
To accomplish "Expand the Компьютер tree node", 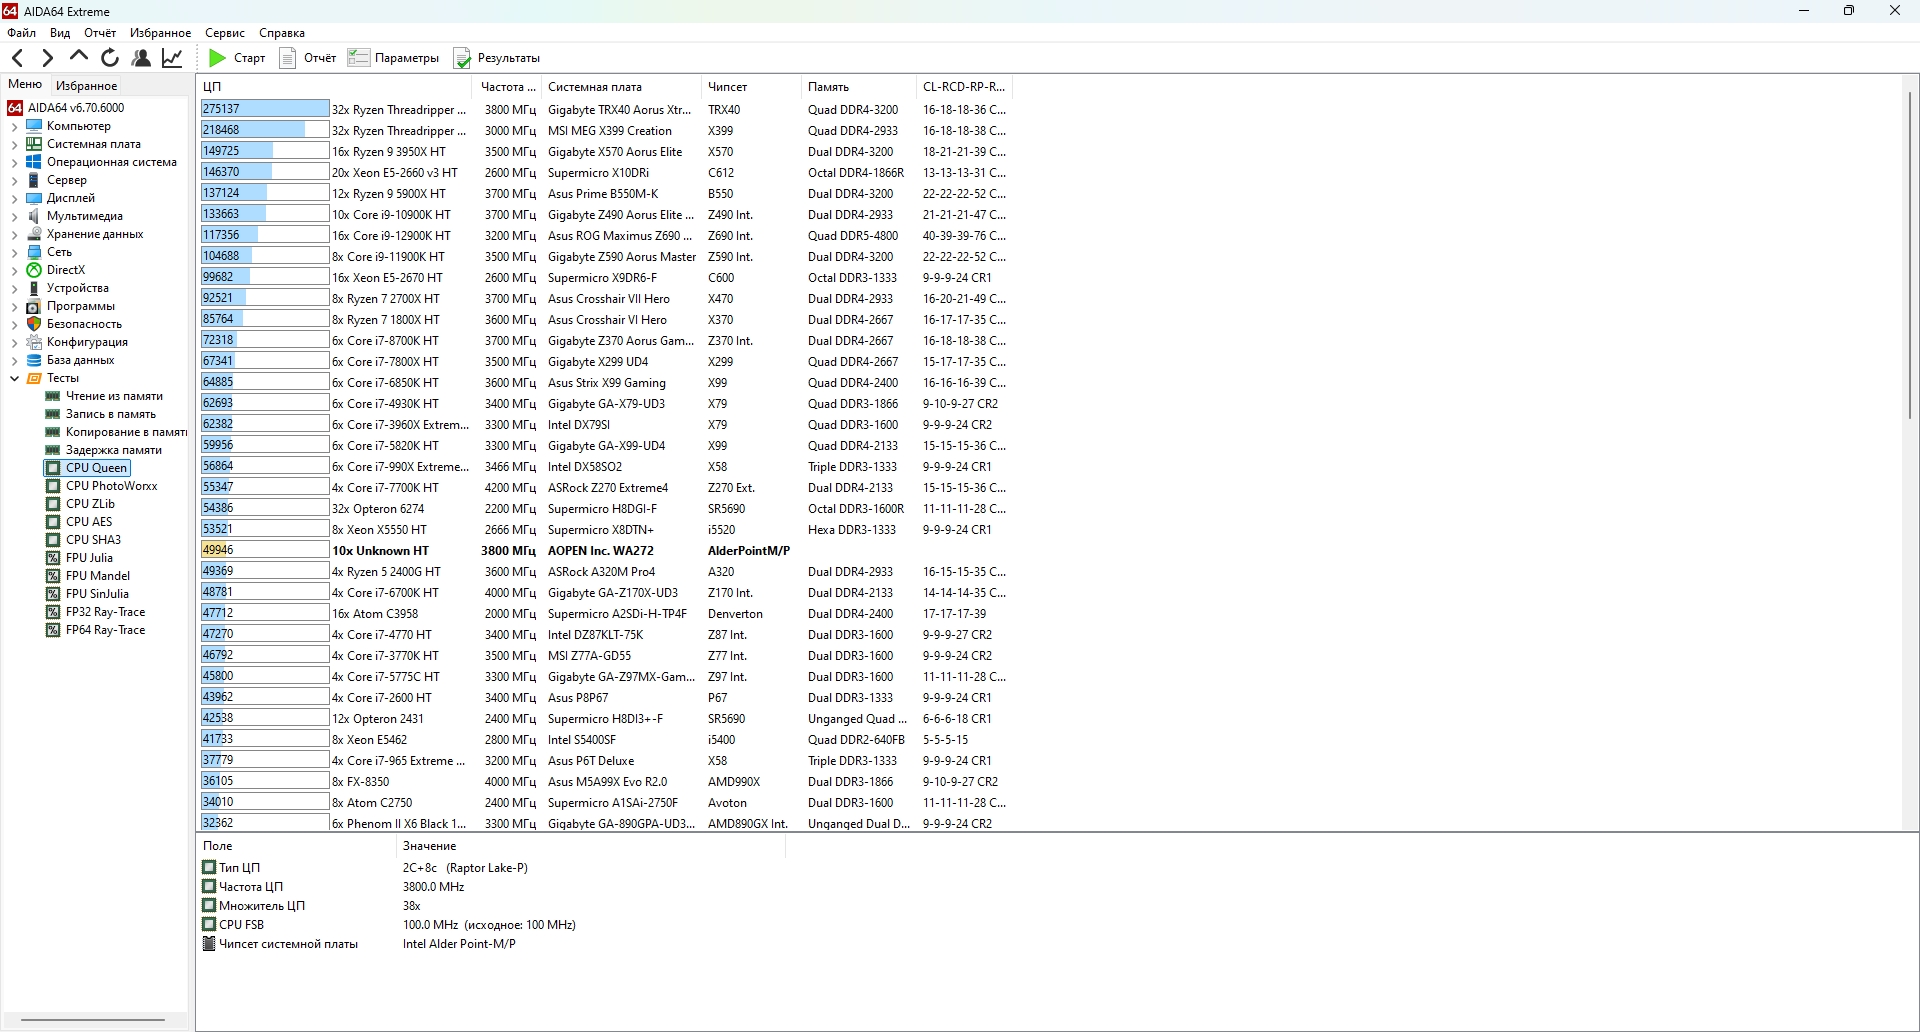I will pyautogui.click(x=14, y=126).
